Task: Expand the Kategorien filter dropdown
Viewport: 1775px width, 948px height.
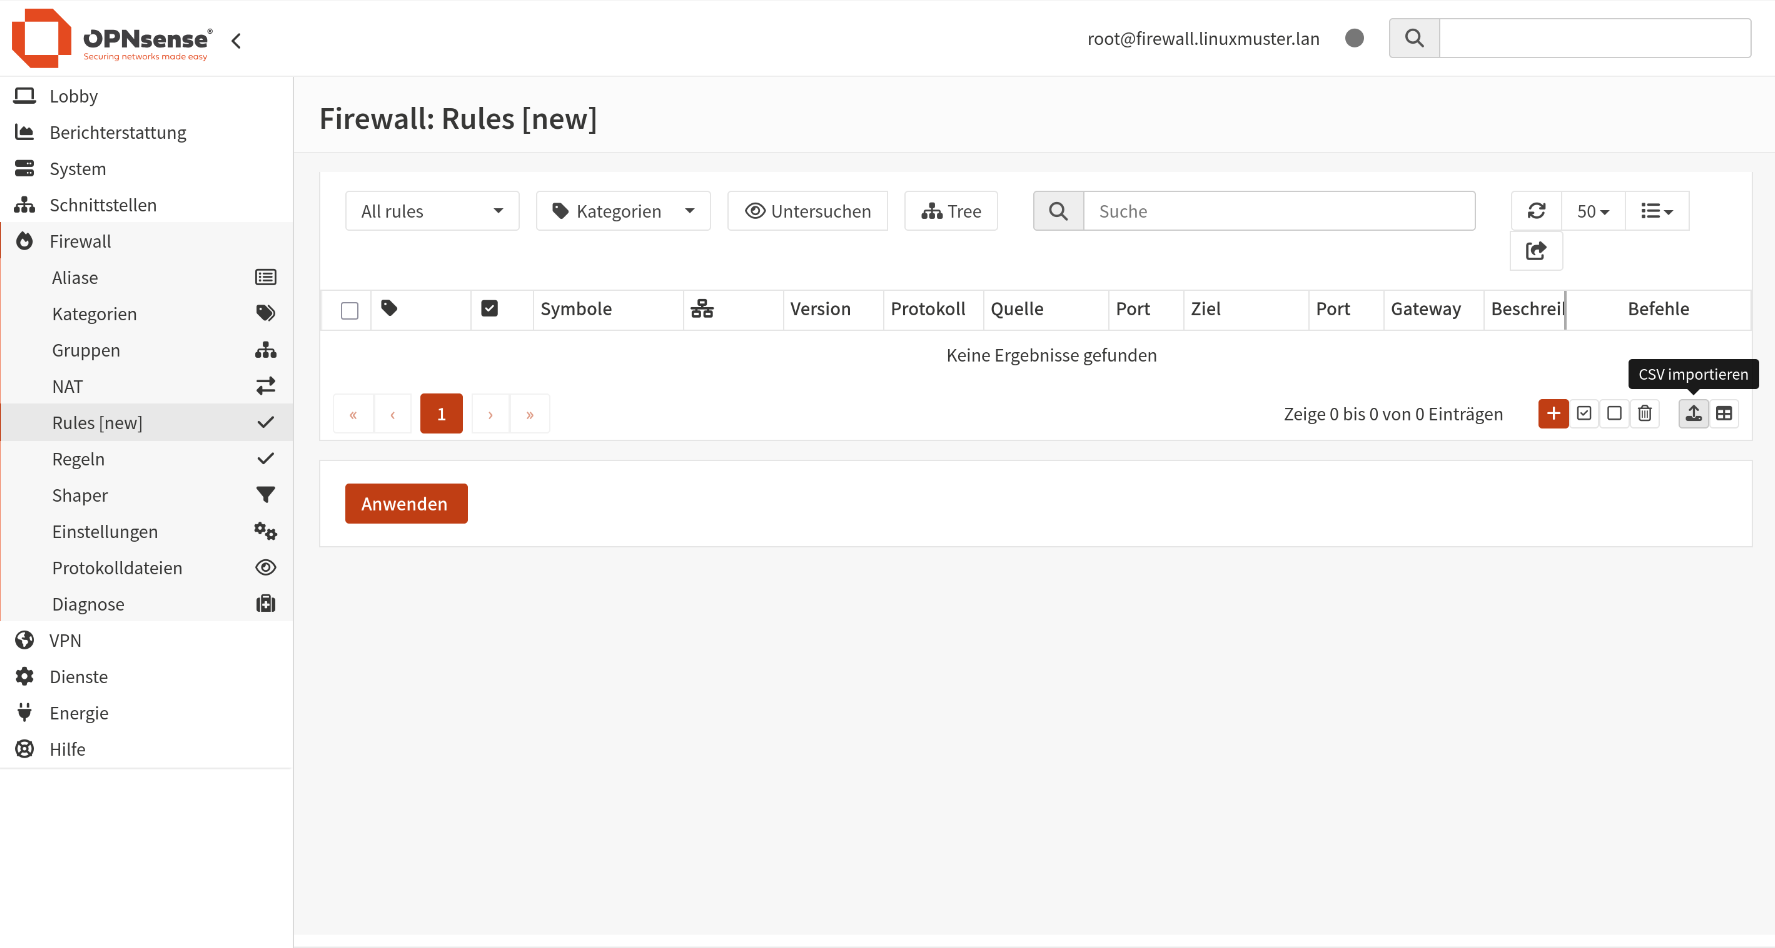Action: point(623,211)
